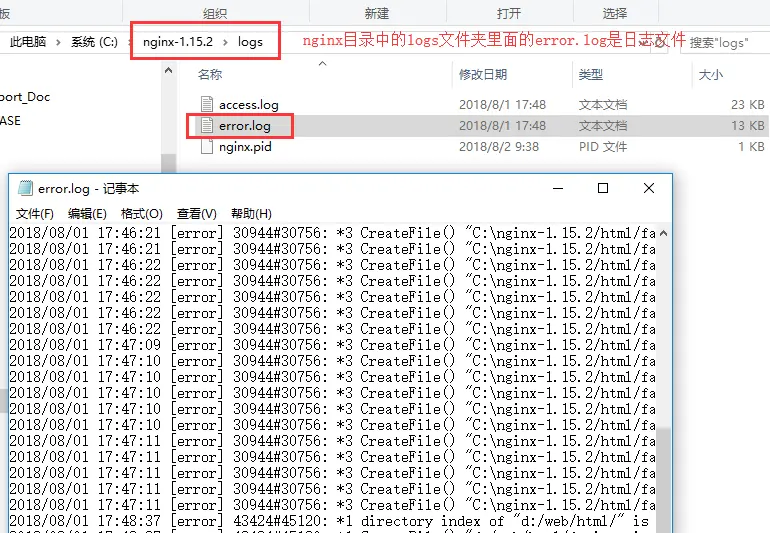Click the ribbon group label 打开

click(509, 13)
